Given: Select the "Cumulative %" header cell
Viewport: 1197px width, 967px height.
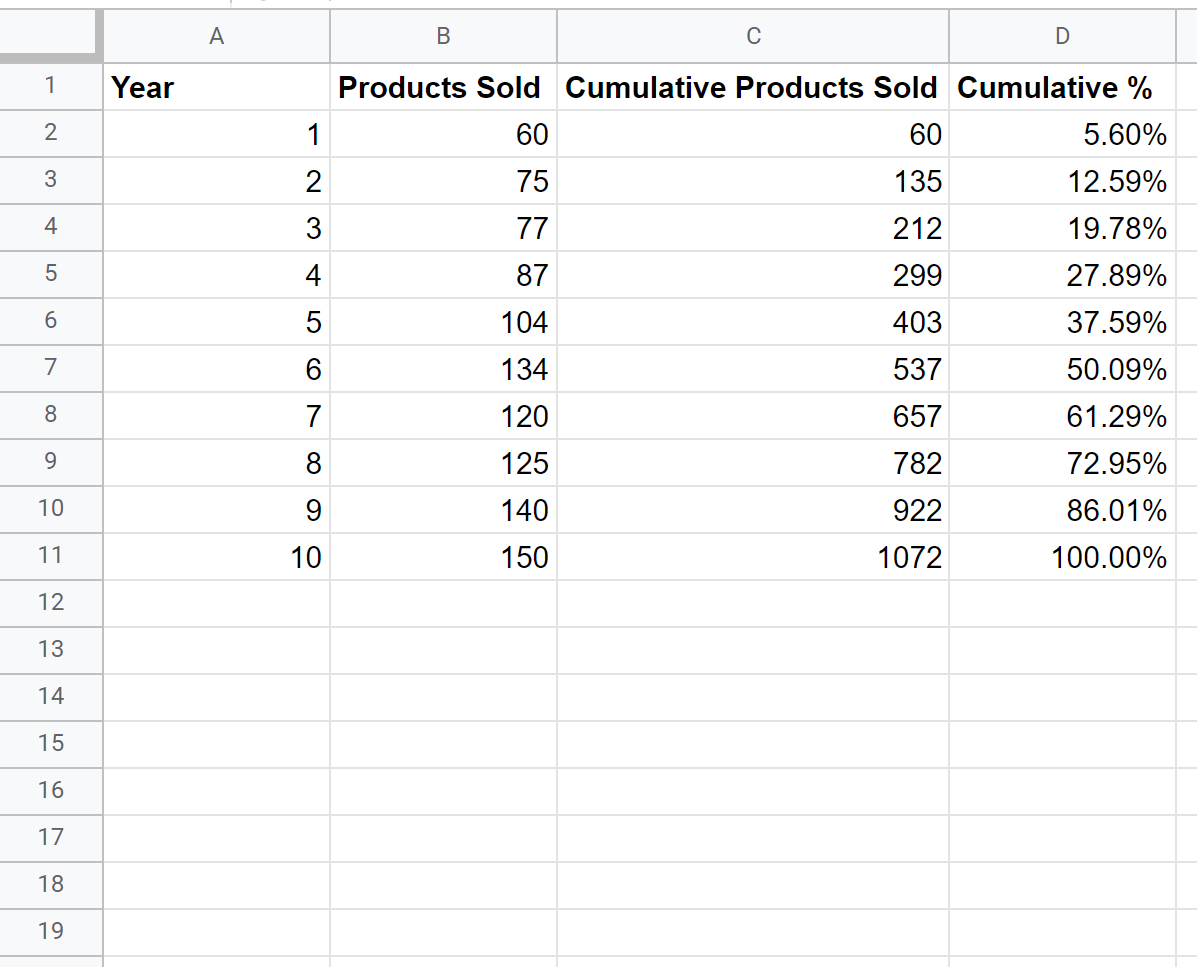Looking at the screenshot, I should 1062,88.
